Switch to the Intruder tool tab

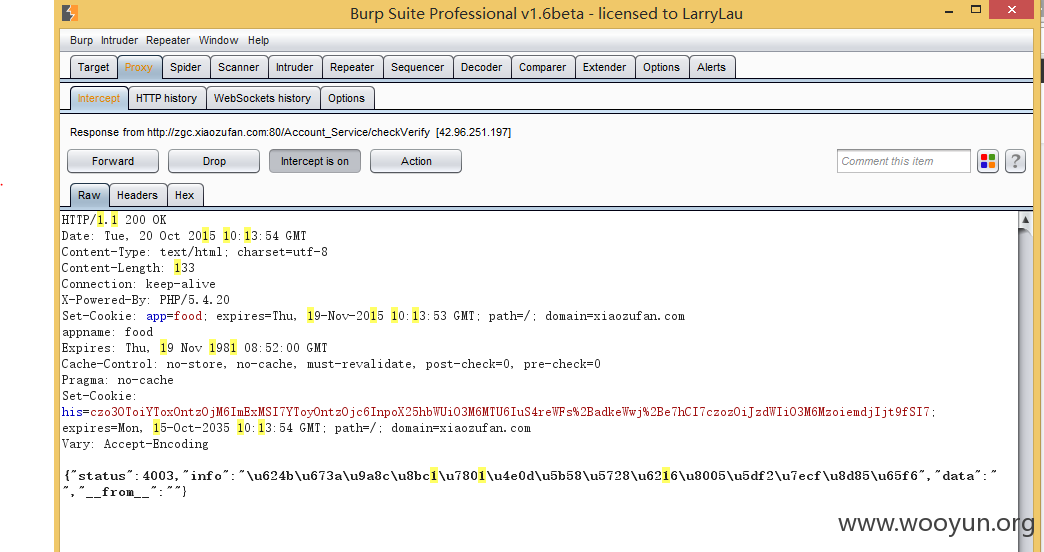pos(294,67)
